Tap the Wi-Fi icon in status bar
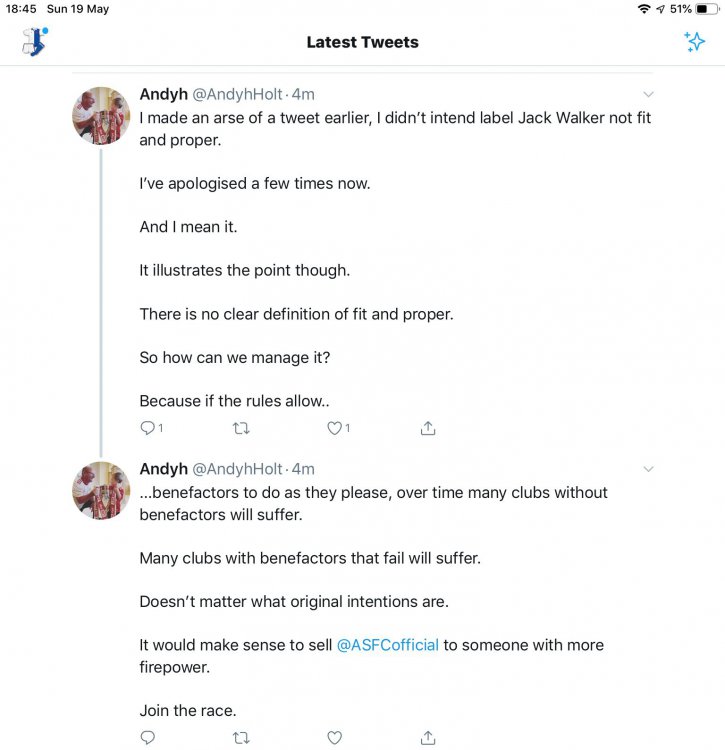This screenshot has width=725, height=750. coord(643,9)
